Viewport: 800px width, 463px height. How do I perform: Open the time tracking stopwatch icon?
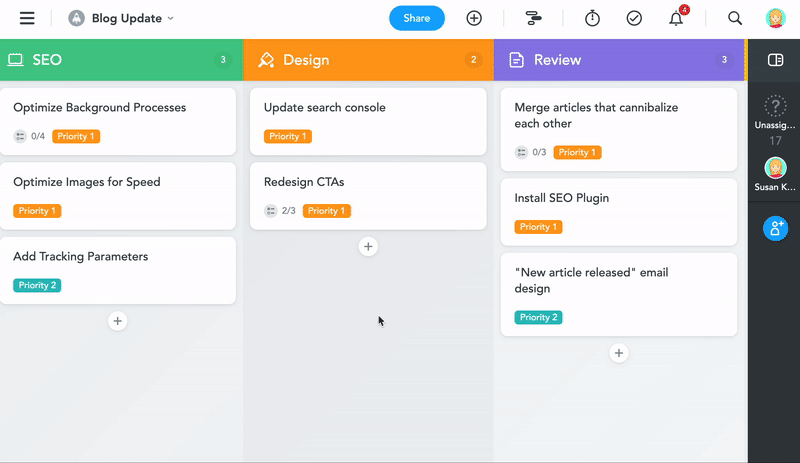(592, 18)
